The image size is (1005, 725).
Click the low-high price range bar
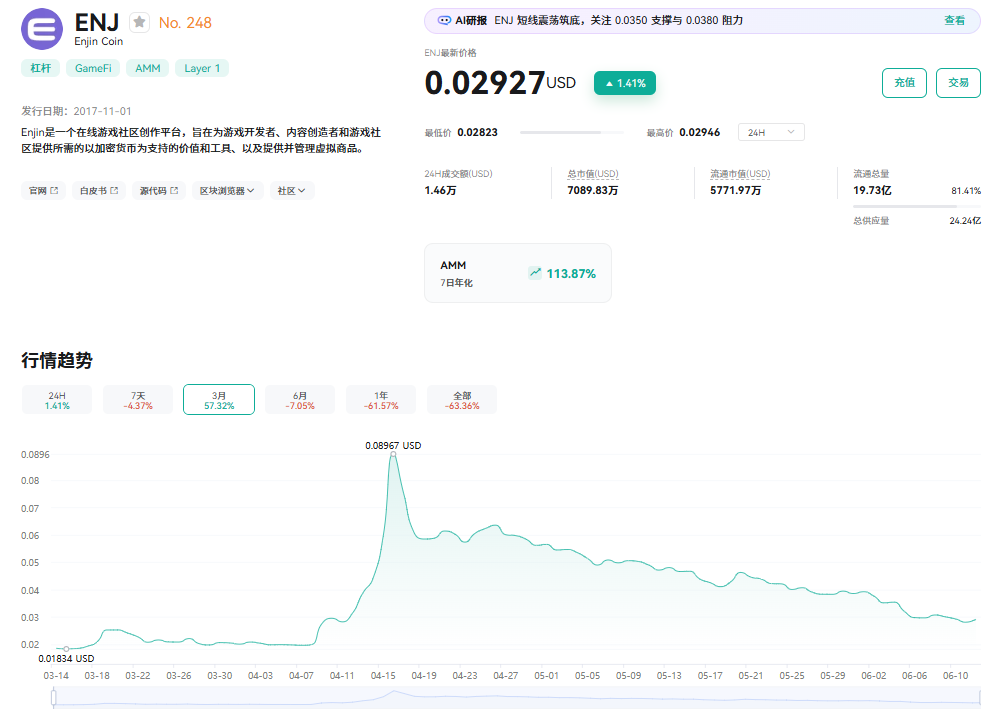(x=572, y=133)
